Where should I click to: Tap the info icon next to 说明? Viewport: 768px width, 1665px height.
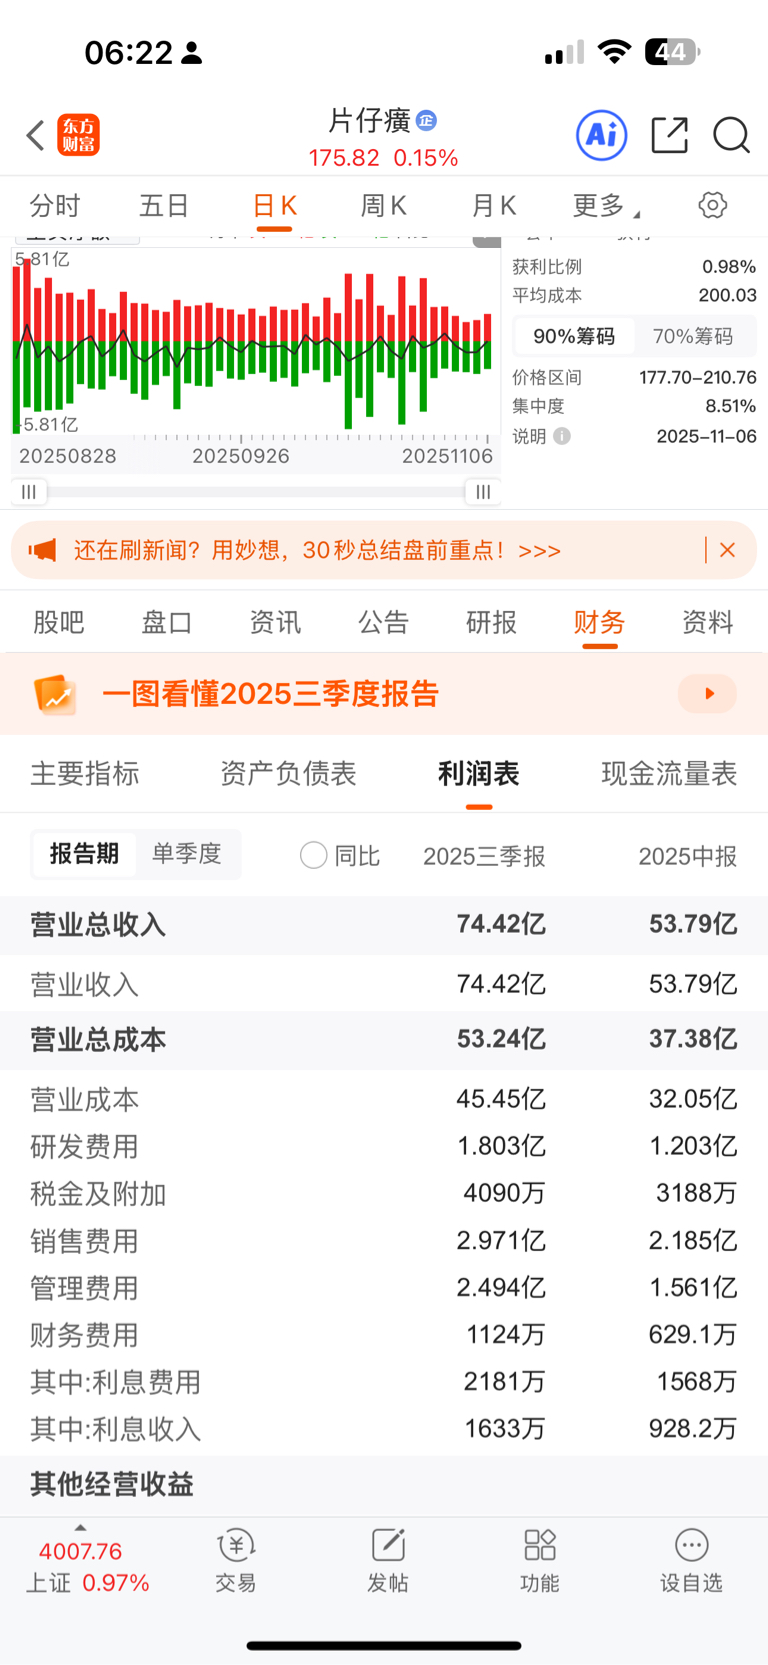562,436
